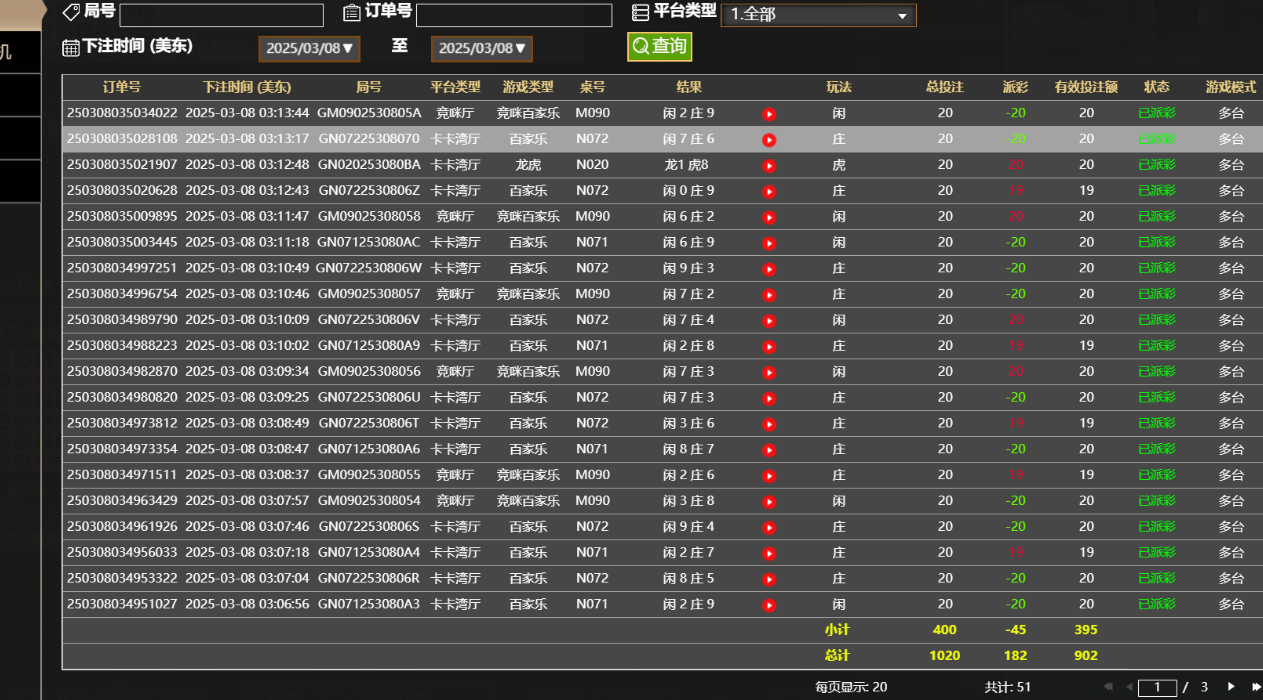1263x700 pixels.
Task: Go to the next page of results
Action: tap(1231, 687)
